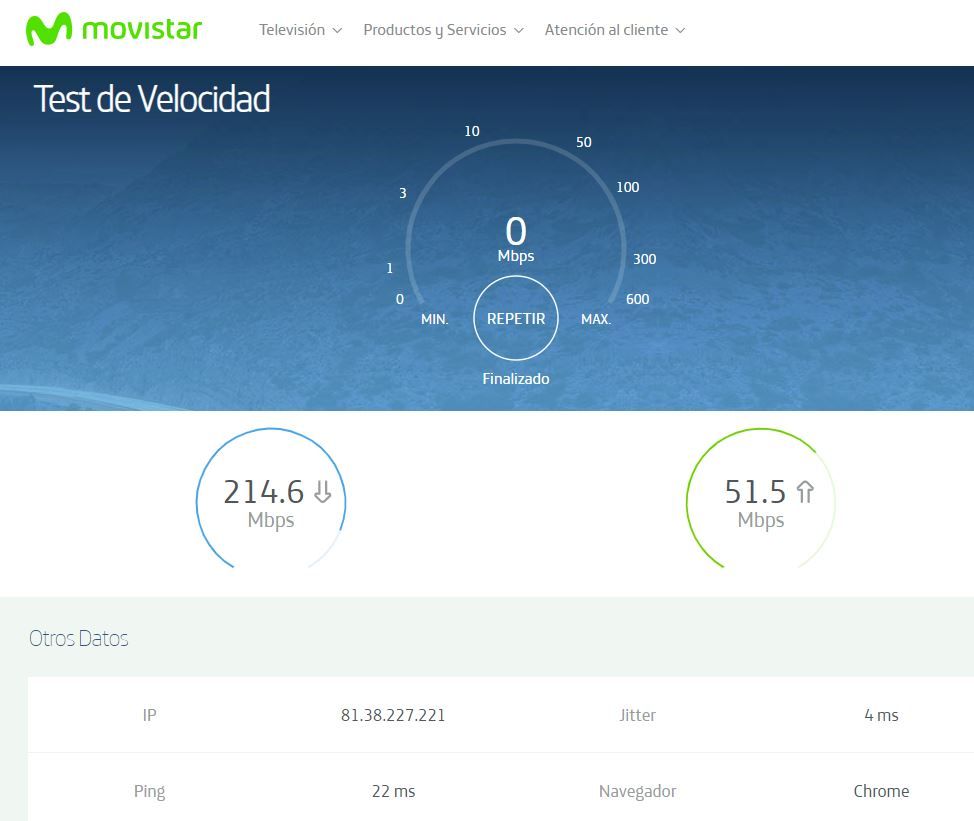Viewport: 974px width, 821px height.
Task: Click the download arrow icon beside 214.6
Action: point(322,491)
